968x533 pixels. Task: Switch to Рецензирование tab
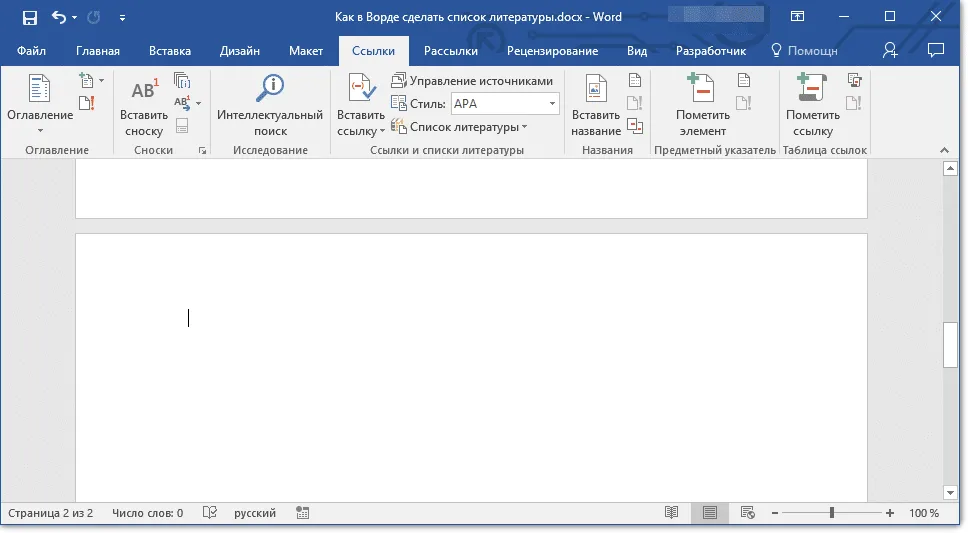(x=553, y=51)
